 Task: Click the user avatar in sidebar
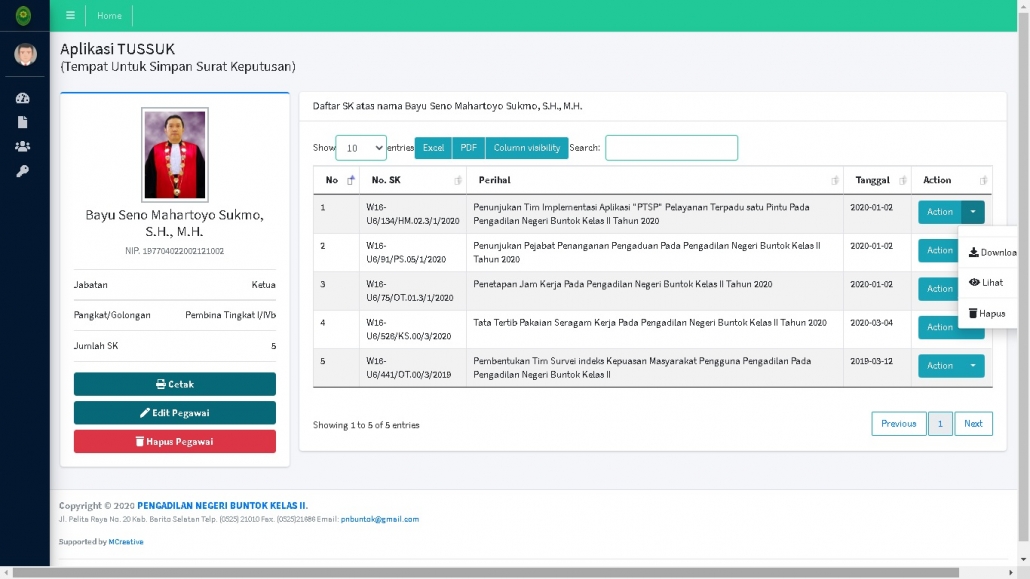tap(25, 54)
